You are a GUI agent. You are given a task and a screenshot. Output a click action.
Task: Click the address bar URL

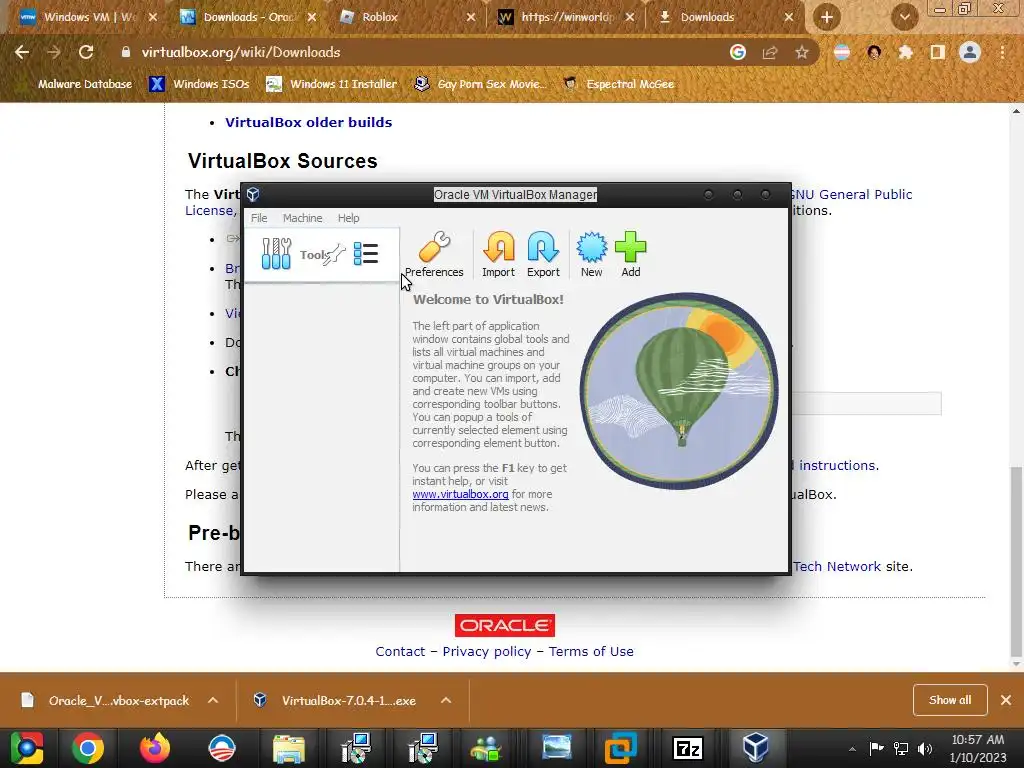[x=241, y=52]
